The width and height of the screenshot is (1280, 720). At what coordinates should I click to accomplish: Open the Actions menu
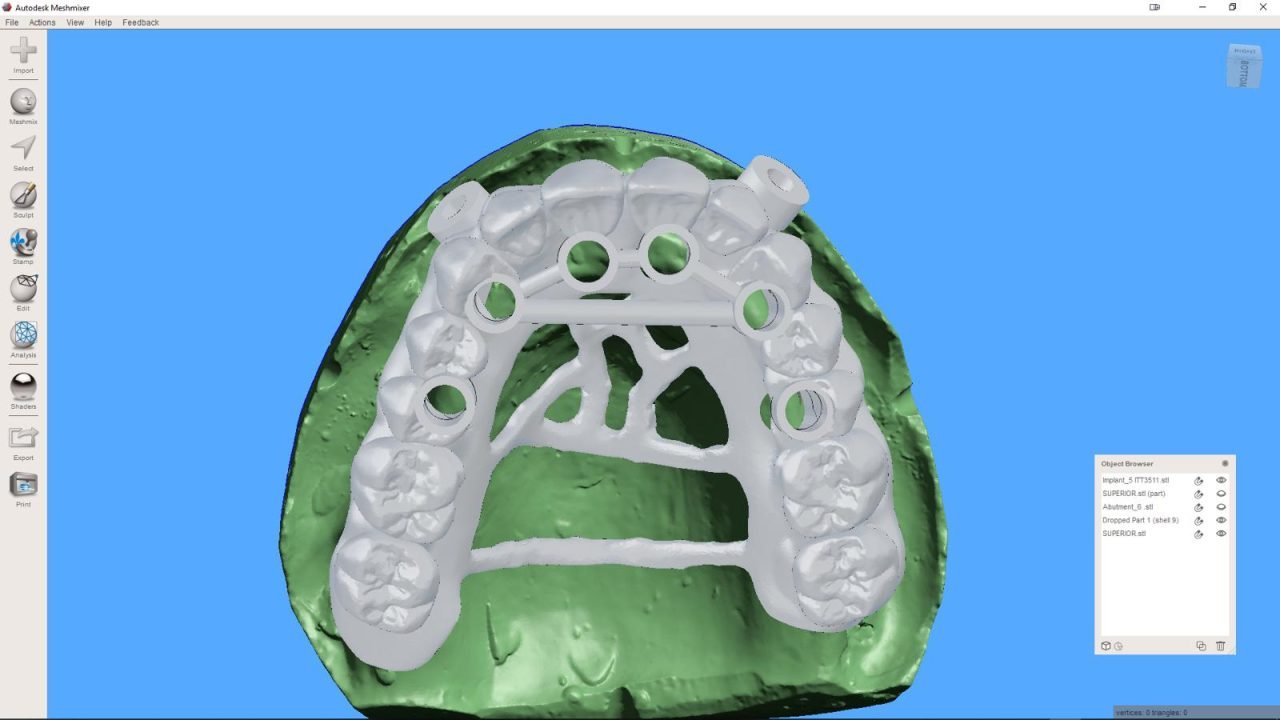click(42, 22)
